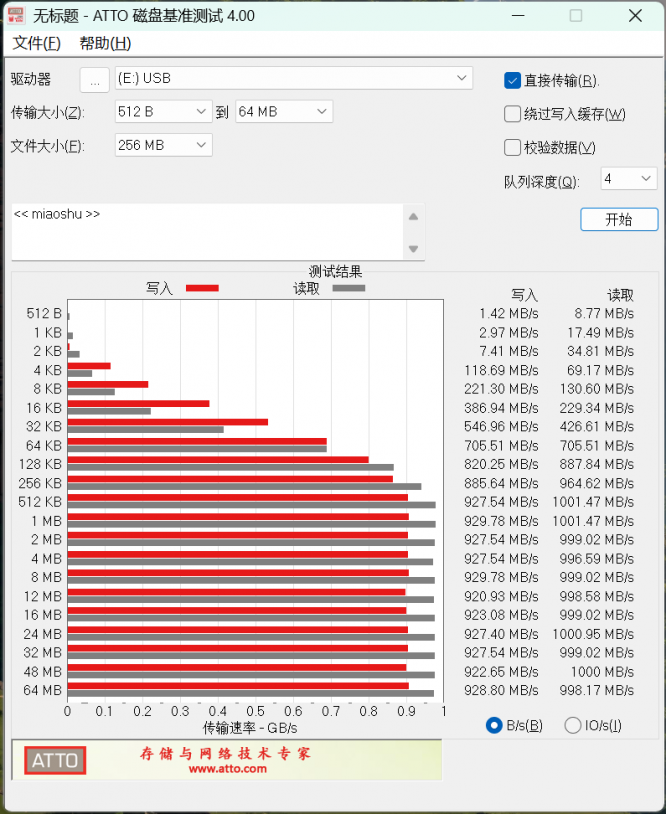Open the 64 MB maximum transfer size dropdown

(284, 112)
